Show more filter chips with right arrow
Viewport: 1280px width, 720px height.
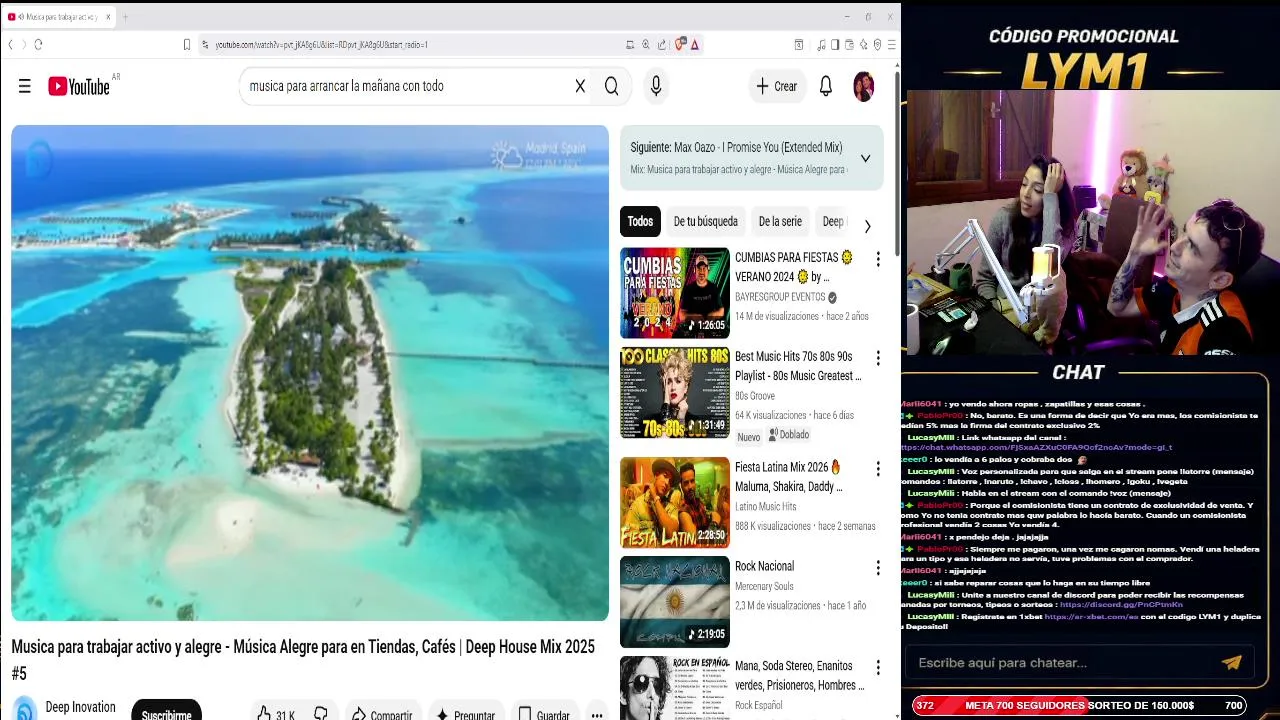867,226
